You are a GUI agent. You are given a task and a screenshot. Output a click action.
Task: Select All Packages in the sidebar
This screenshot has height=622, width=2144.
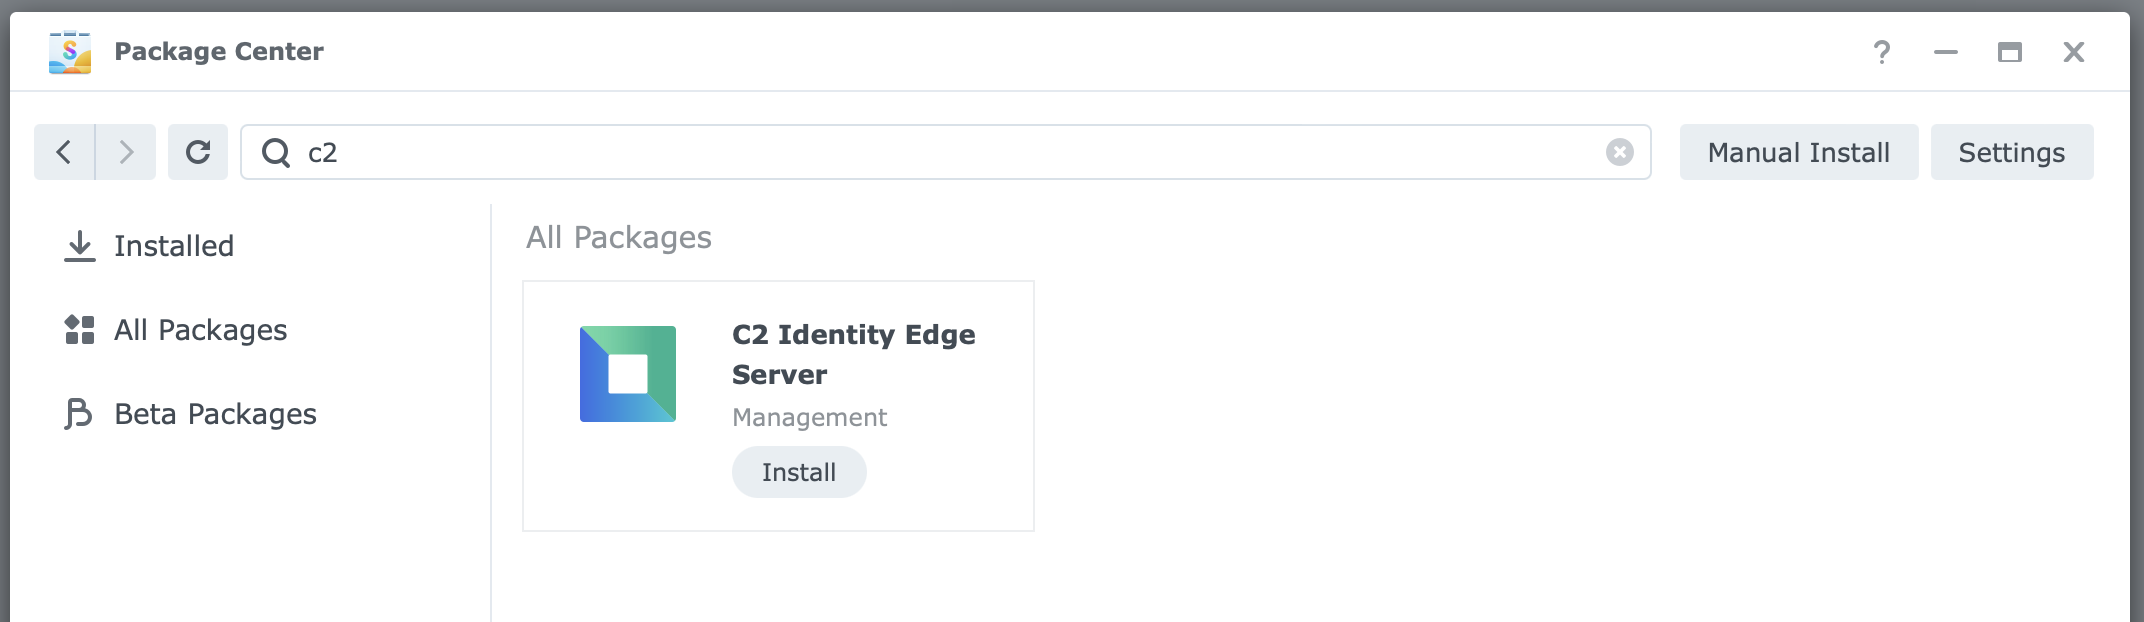point(175,330)
